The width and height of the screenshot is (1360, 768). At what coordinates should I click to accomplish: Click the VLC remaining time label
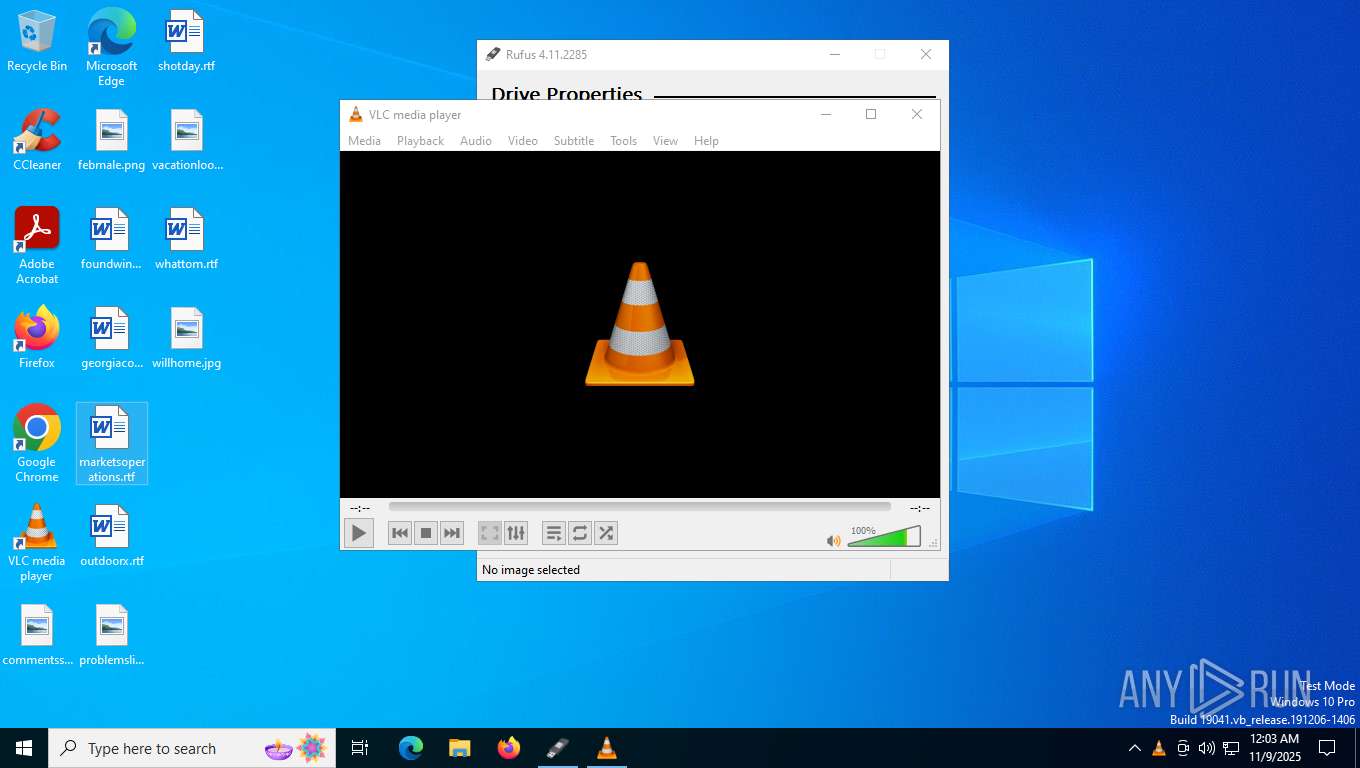920,508
